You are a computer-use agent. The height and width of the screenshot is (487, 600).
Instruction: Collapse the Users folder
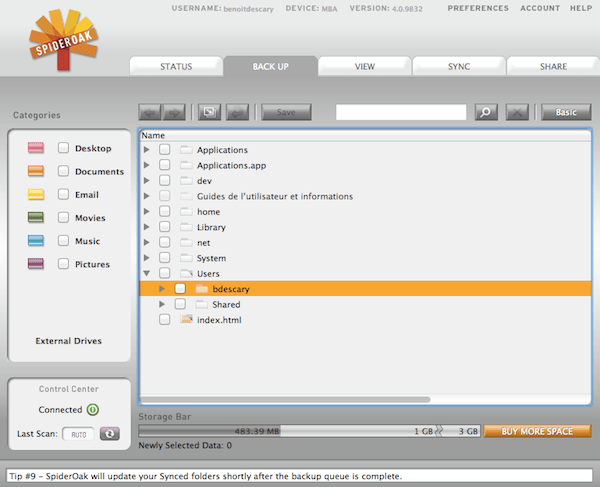pos(148,273)
